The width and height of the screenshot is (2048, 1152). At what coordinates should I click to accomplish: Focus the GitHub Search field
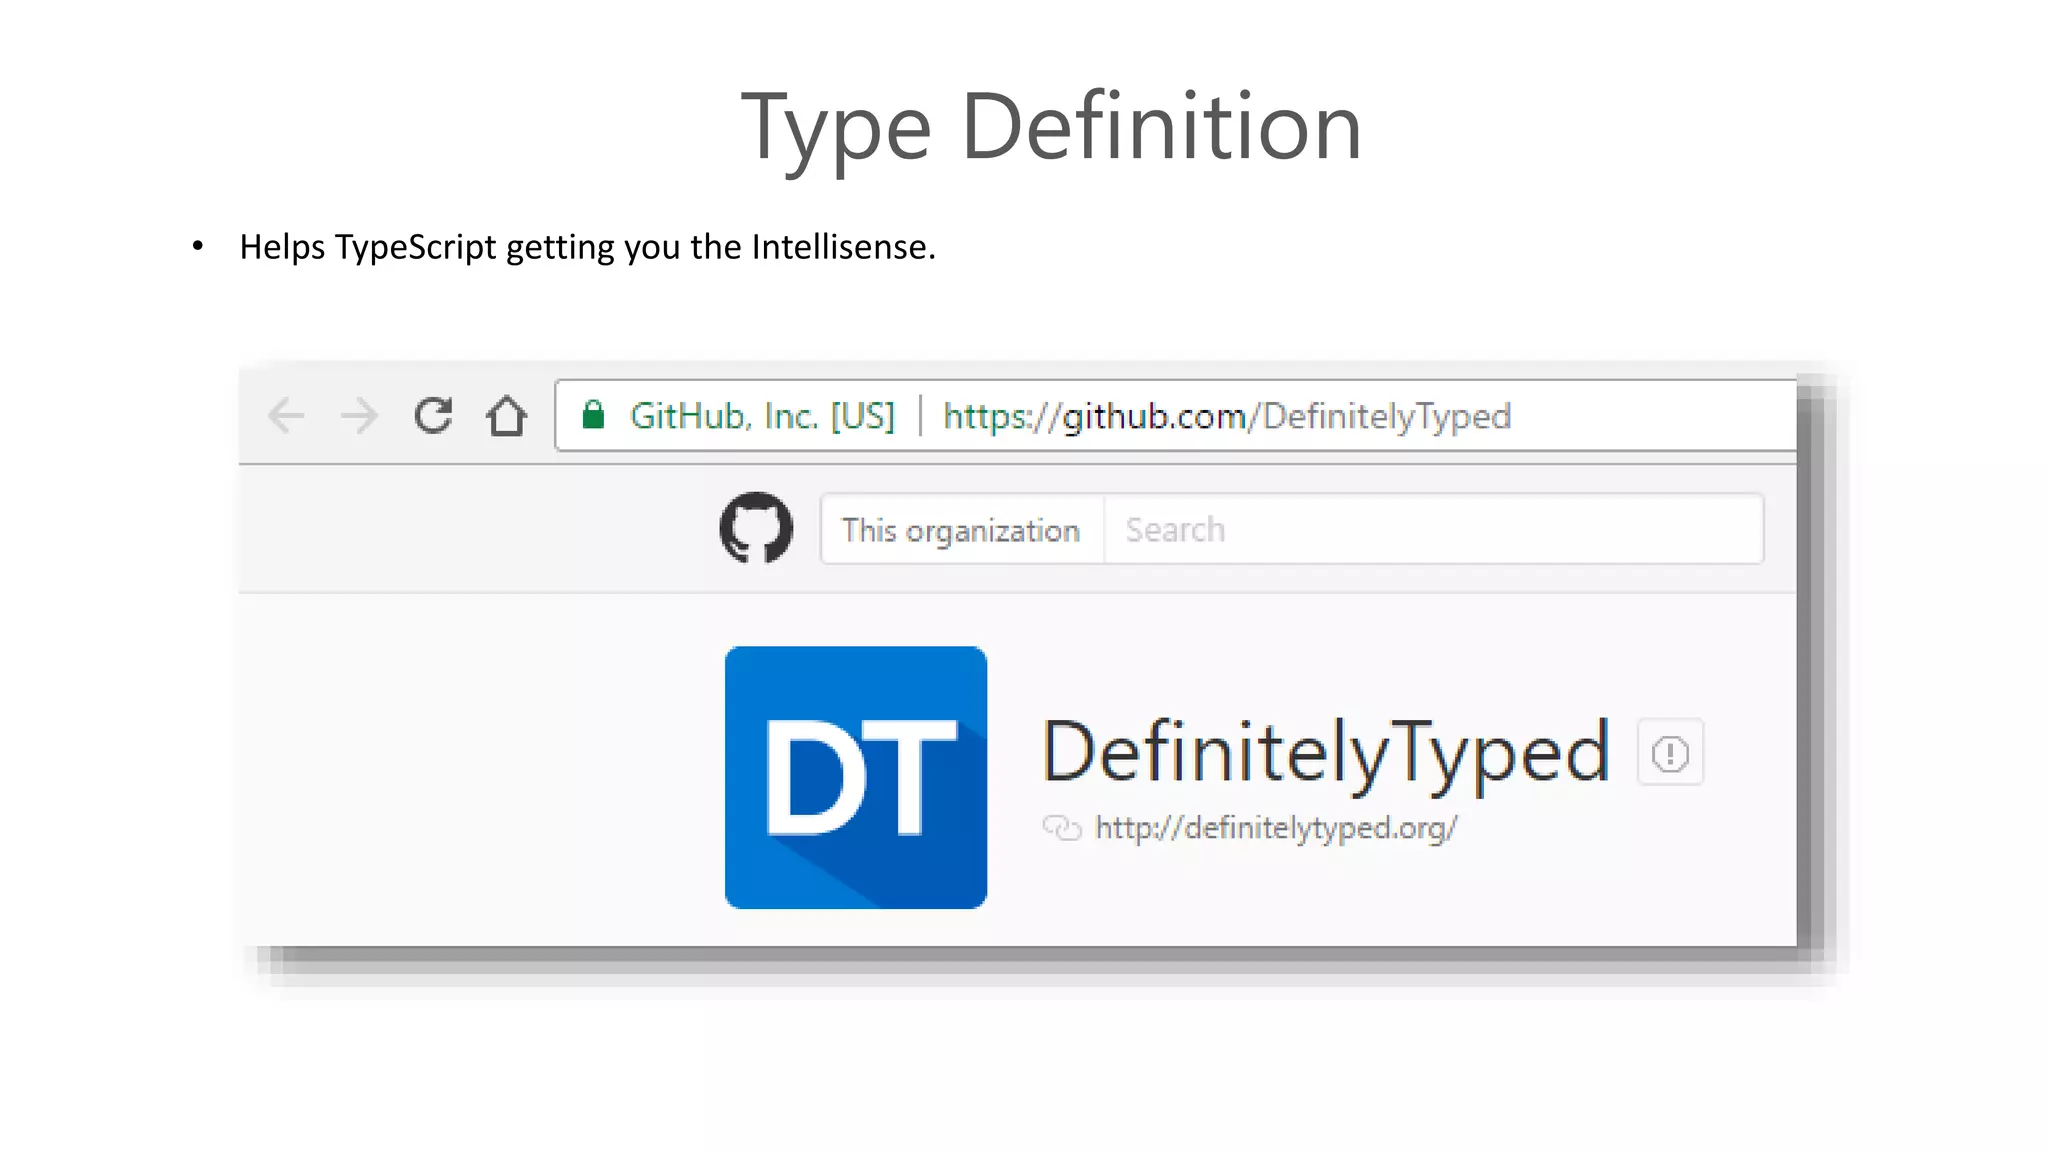click(1433, 529)
